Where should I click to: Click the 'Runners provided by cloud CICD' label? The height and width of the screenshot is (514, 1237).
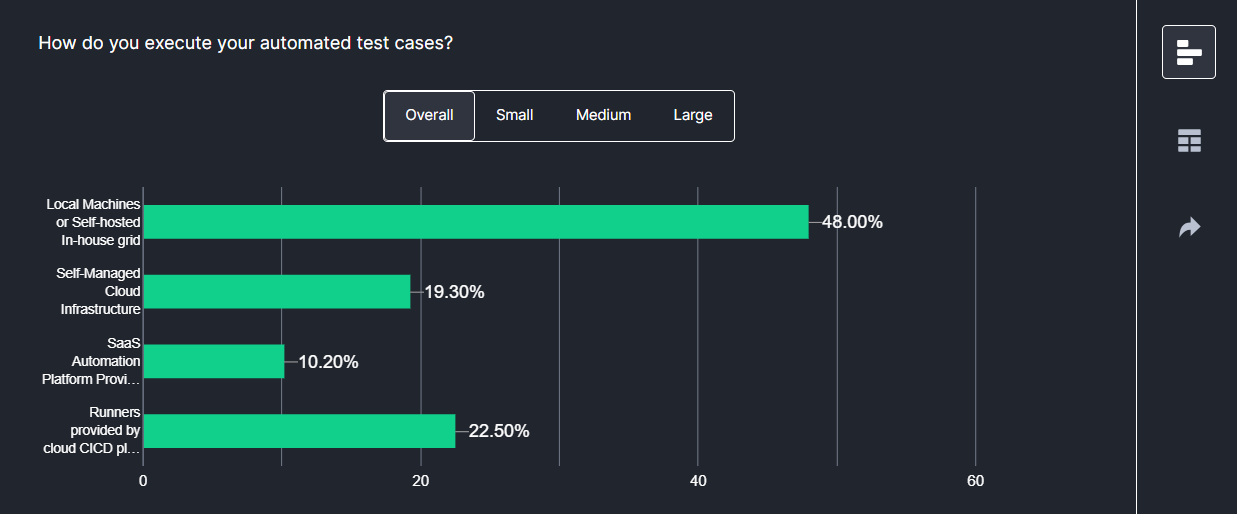(x=91, y=431)
